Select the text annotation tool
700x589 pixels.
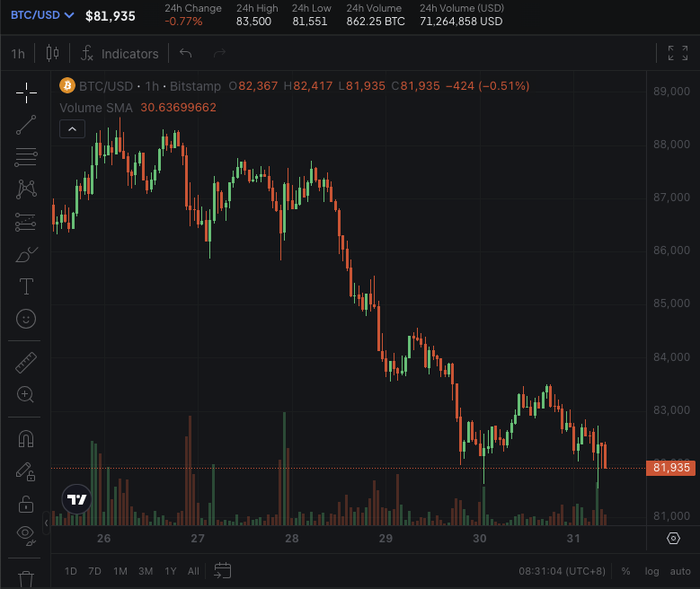tap(26, 286)
